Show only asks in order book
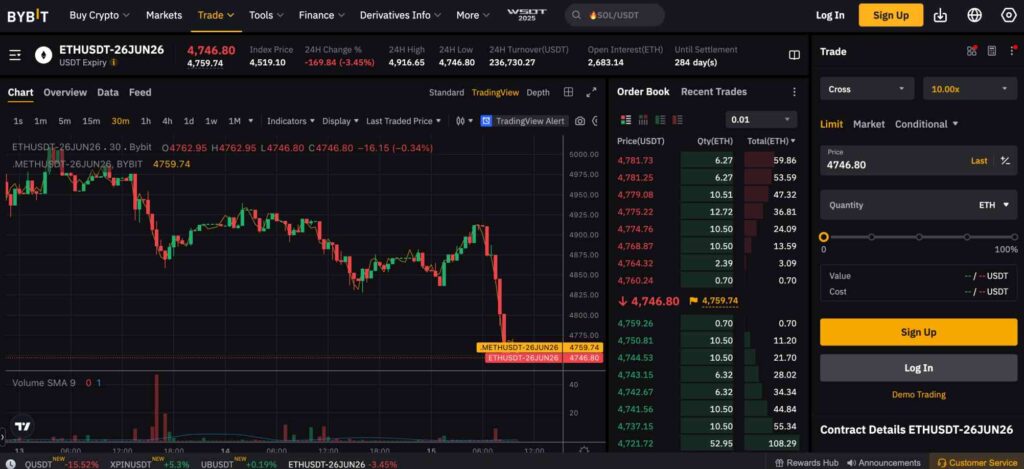This screenshot has width=1024, height=469. pyautogui.click(x=677, y=120)
